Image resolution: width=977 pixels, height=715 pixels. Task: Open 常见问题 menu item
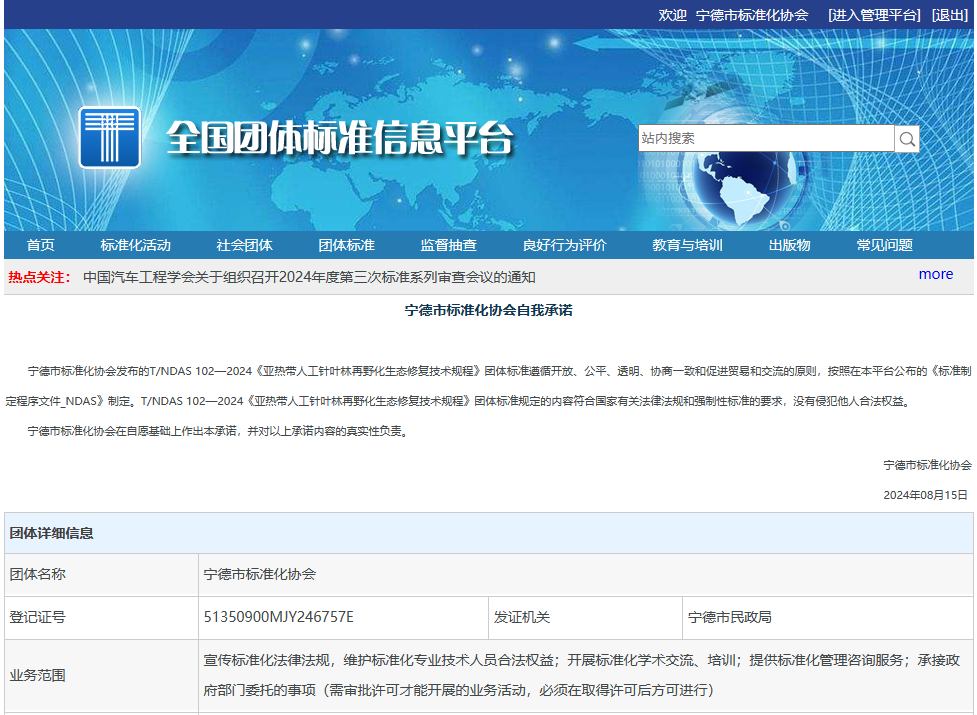884,246
